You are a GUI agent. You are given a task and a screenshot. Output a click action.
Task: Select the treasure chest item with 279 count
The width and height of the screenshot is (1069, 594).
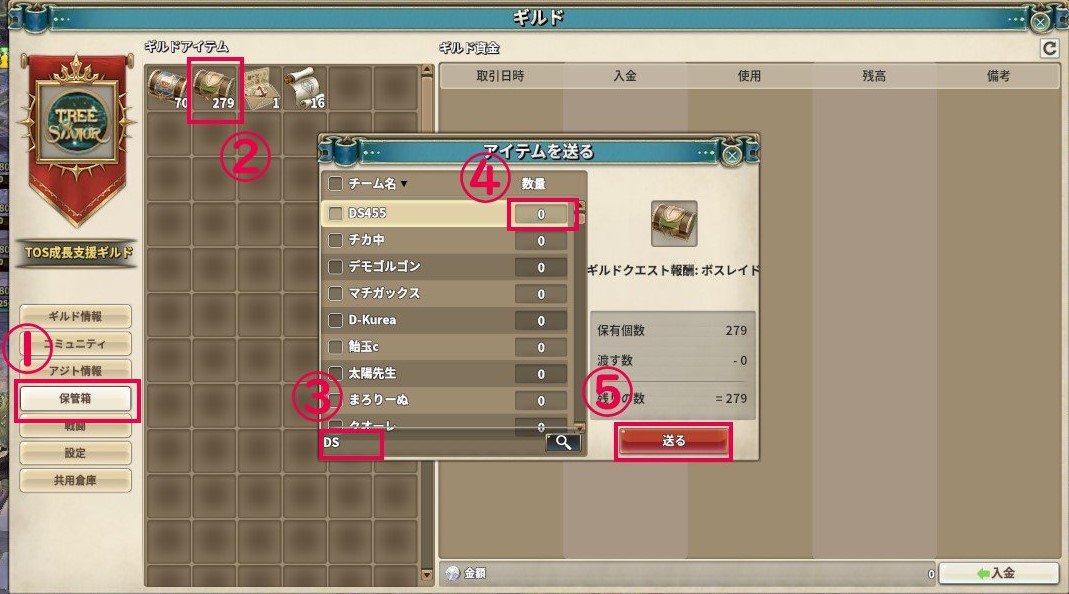coord(214,89)
